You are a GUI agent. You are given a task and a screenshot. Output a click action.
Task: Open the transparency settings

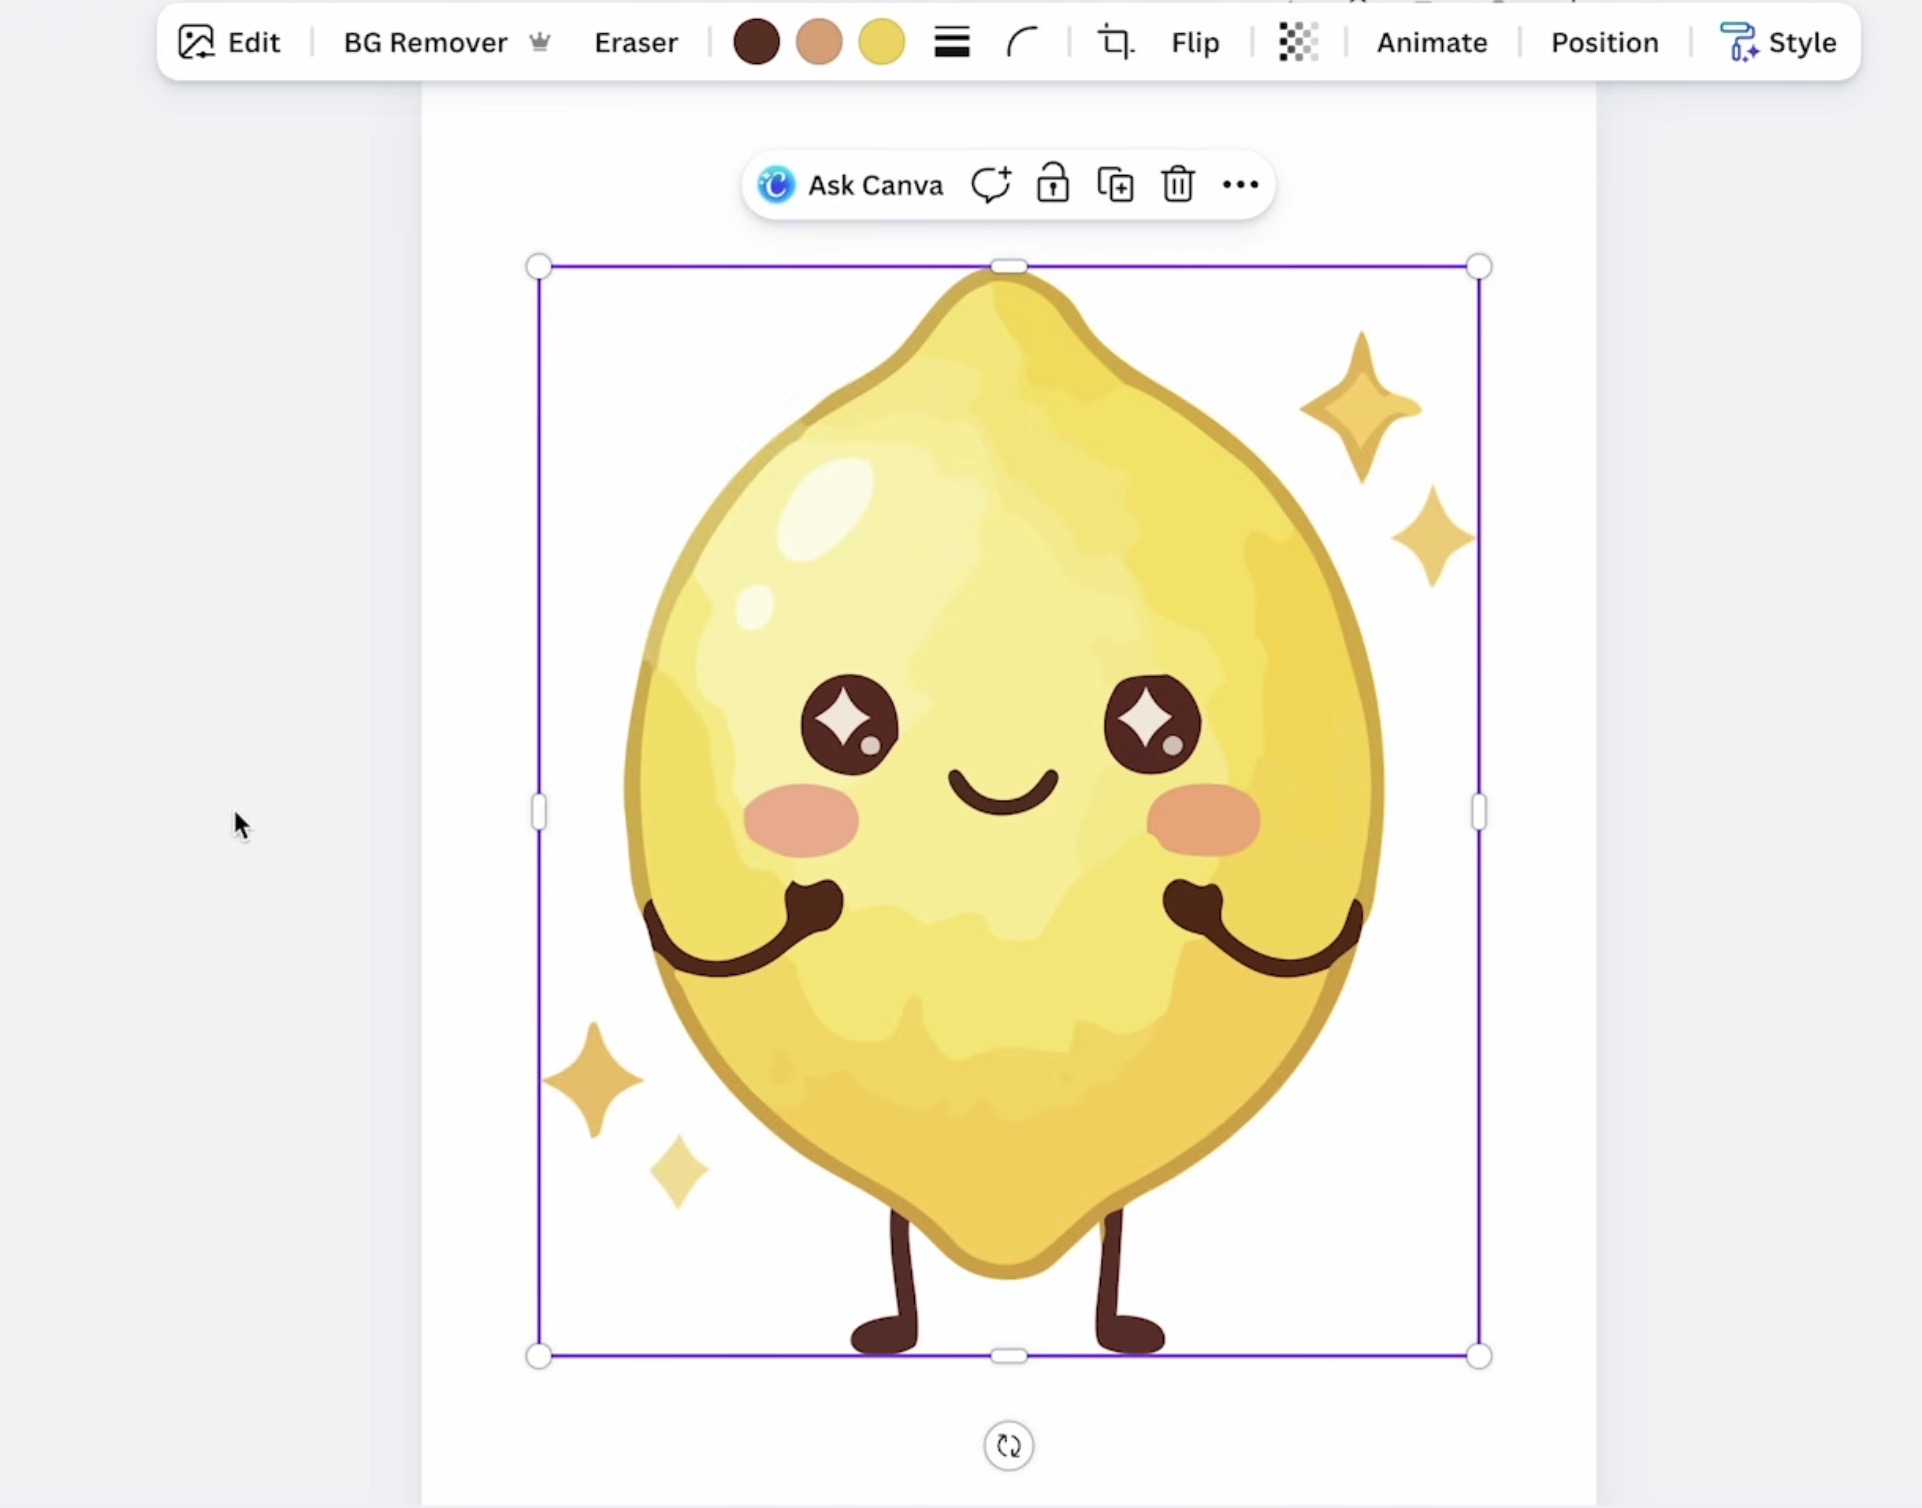coord(1297,42)
